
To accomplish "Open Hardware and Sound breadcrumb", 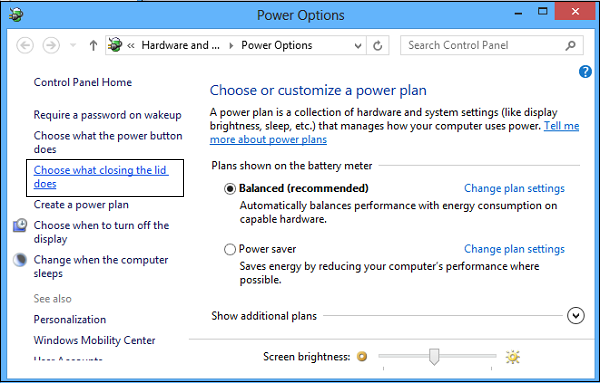I will pyautogui.click(x=180, y=45).
